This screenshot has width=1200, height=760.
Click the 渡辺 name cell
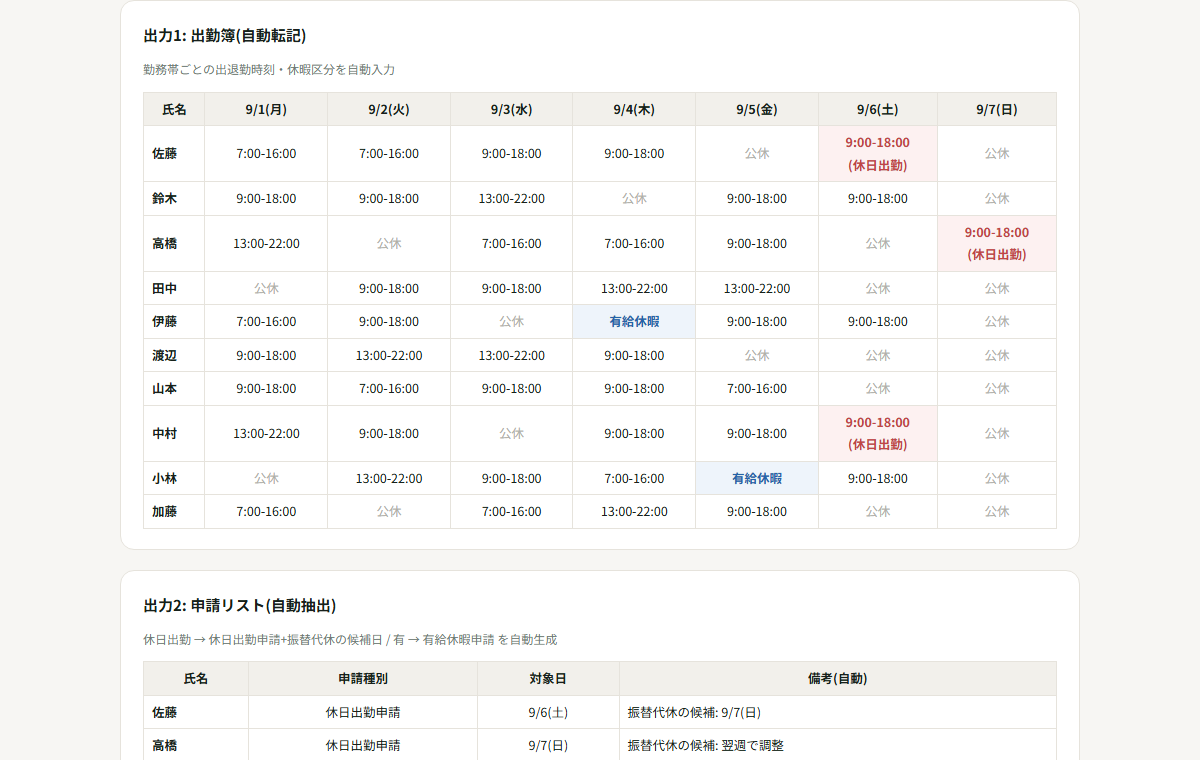pyautogui.click(x=174, y=356)
